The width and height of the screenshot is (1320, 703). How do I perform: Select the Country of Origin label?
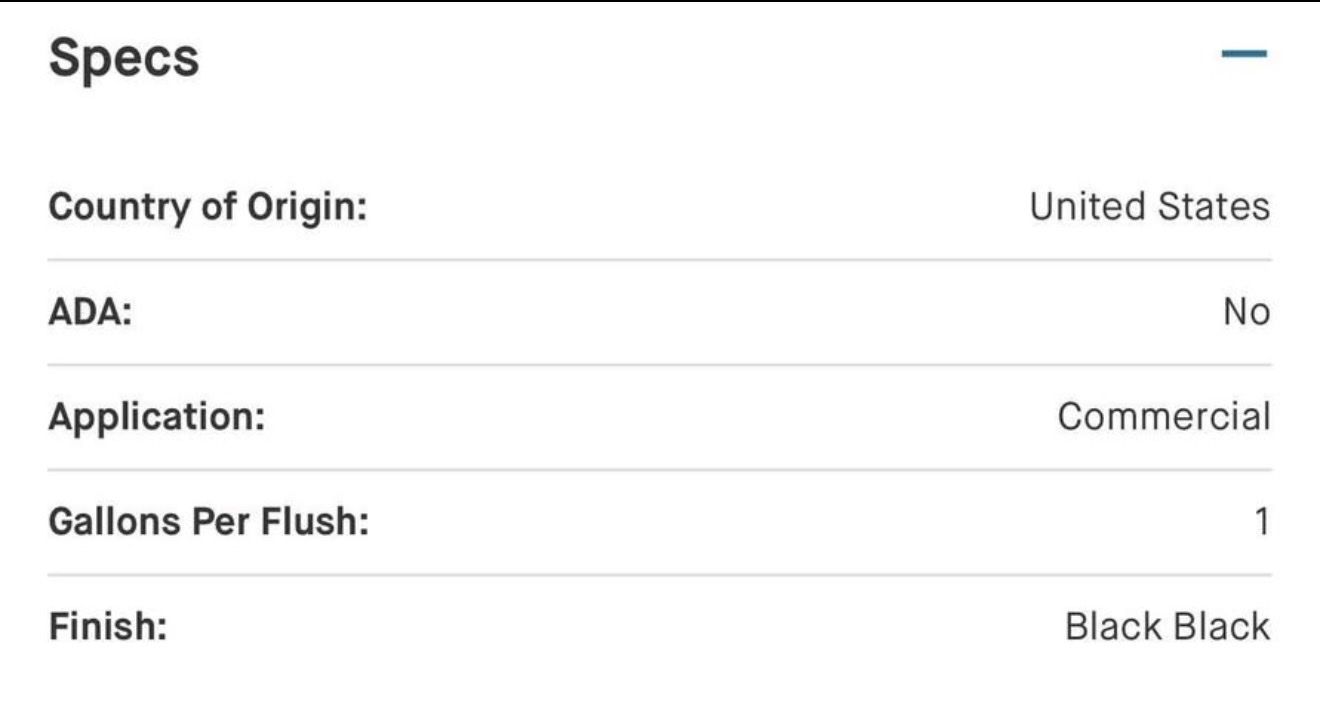tap(208, 208)
